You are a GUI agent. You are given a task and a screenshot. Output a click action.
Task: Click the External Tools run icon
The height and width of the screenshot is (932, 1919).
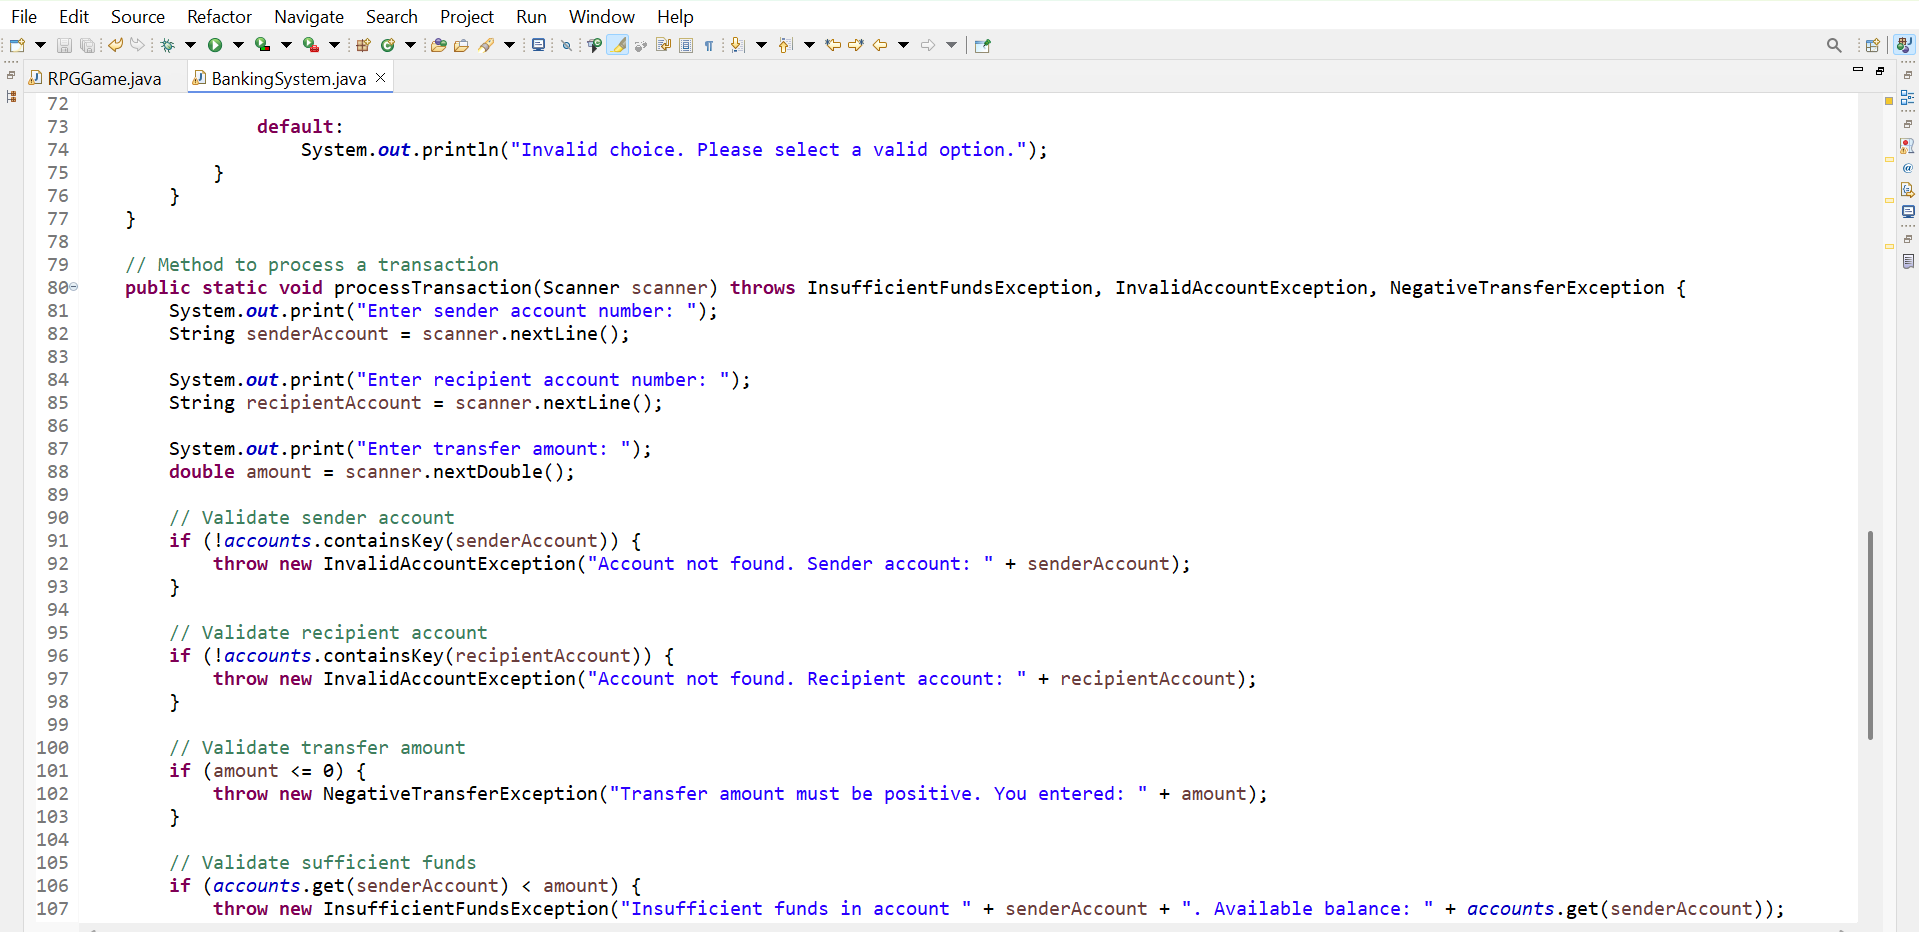pyautogui.click(x=311, y=45)
